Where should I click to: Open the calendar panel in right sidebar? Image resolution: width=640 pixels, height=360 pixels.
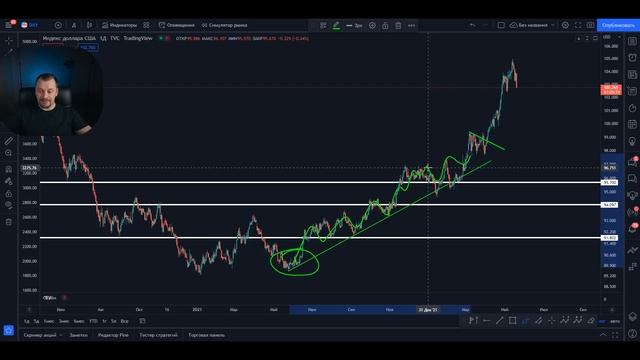[632, 124]
